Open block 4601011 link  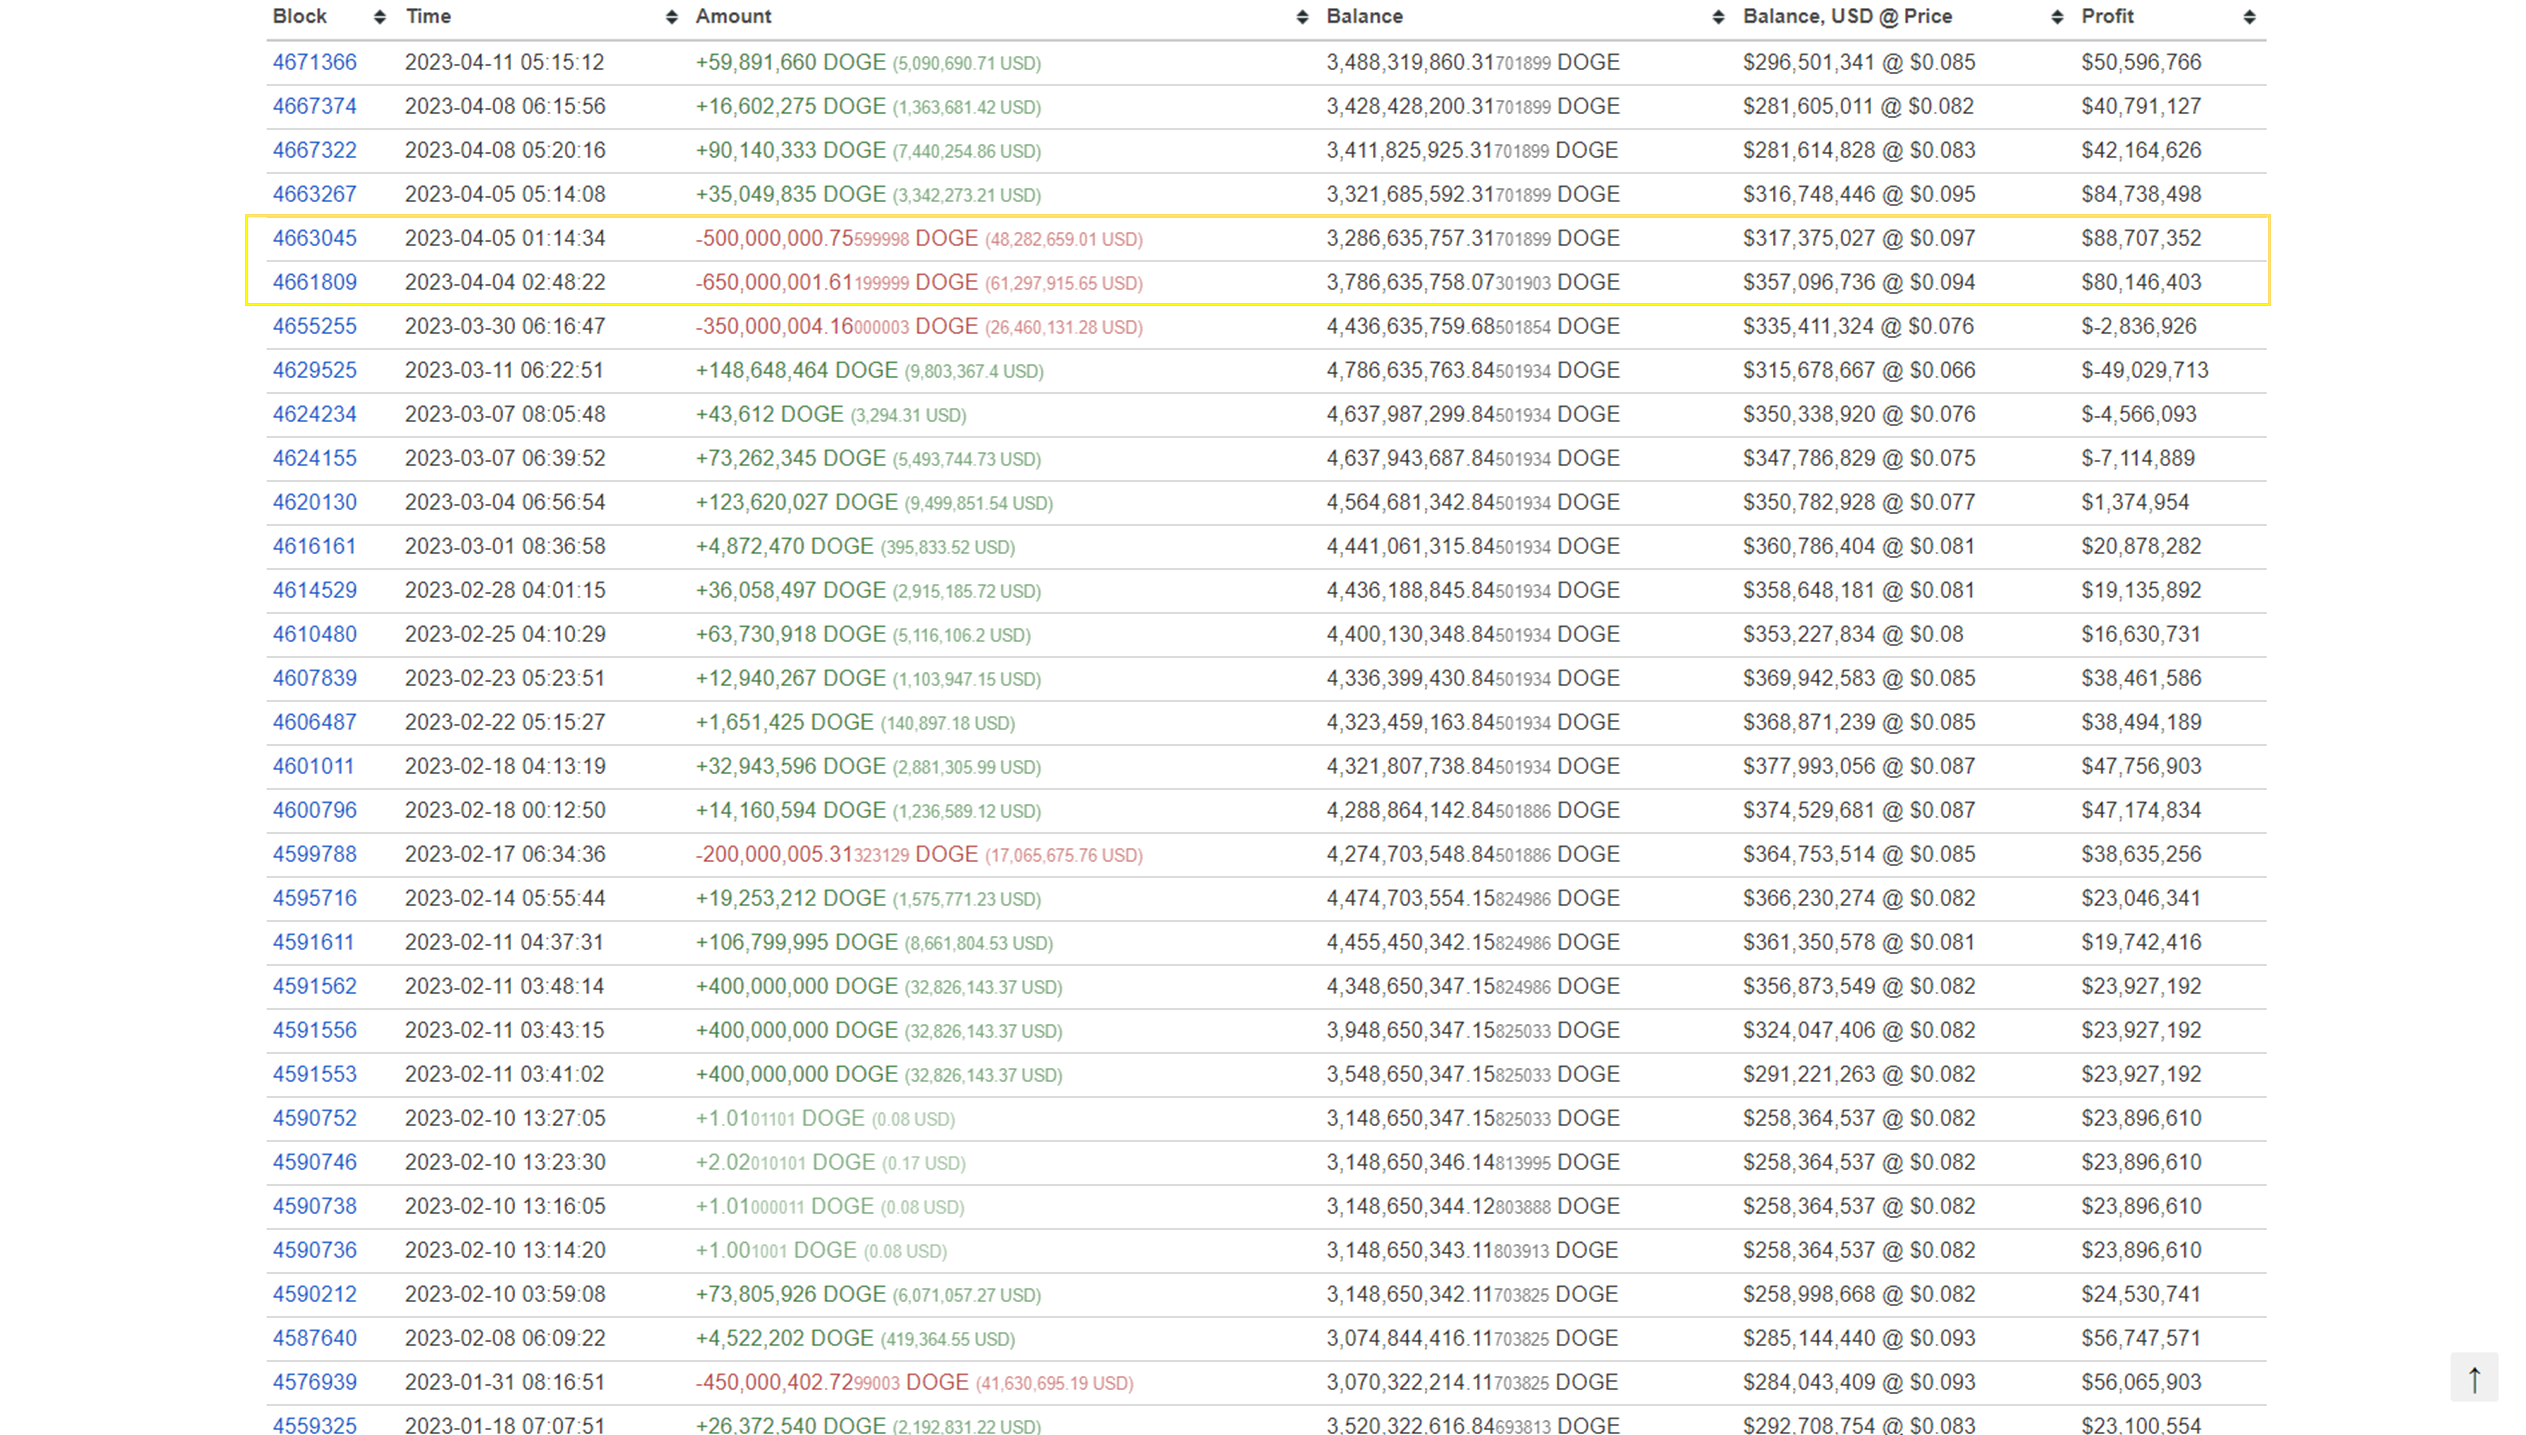313,766
